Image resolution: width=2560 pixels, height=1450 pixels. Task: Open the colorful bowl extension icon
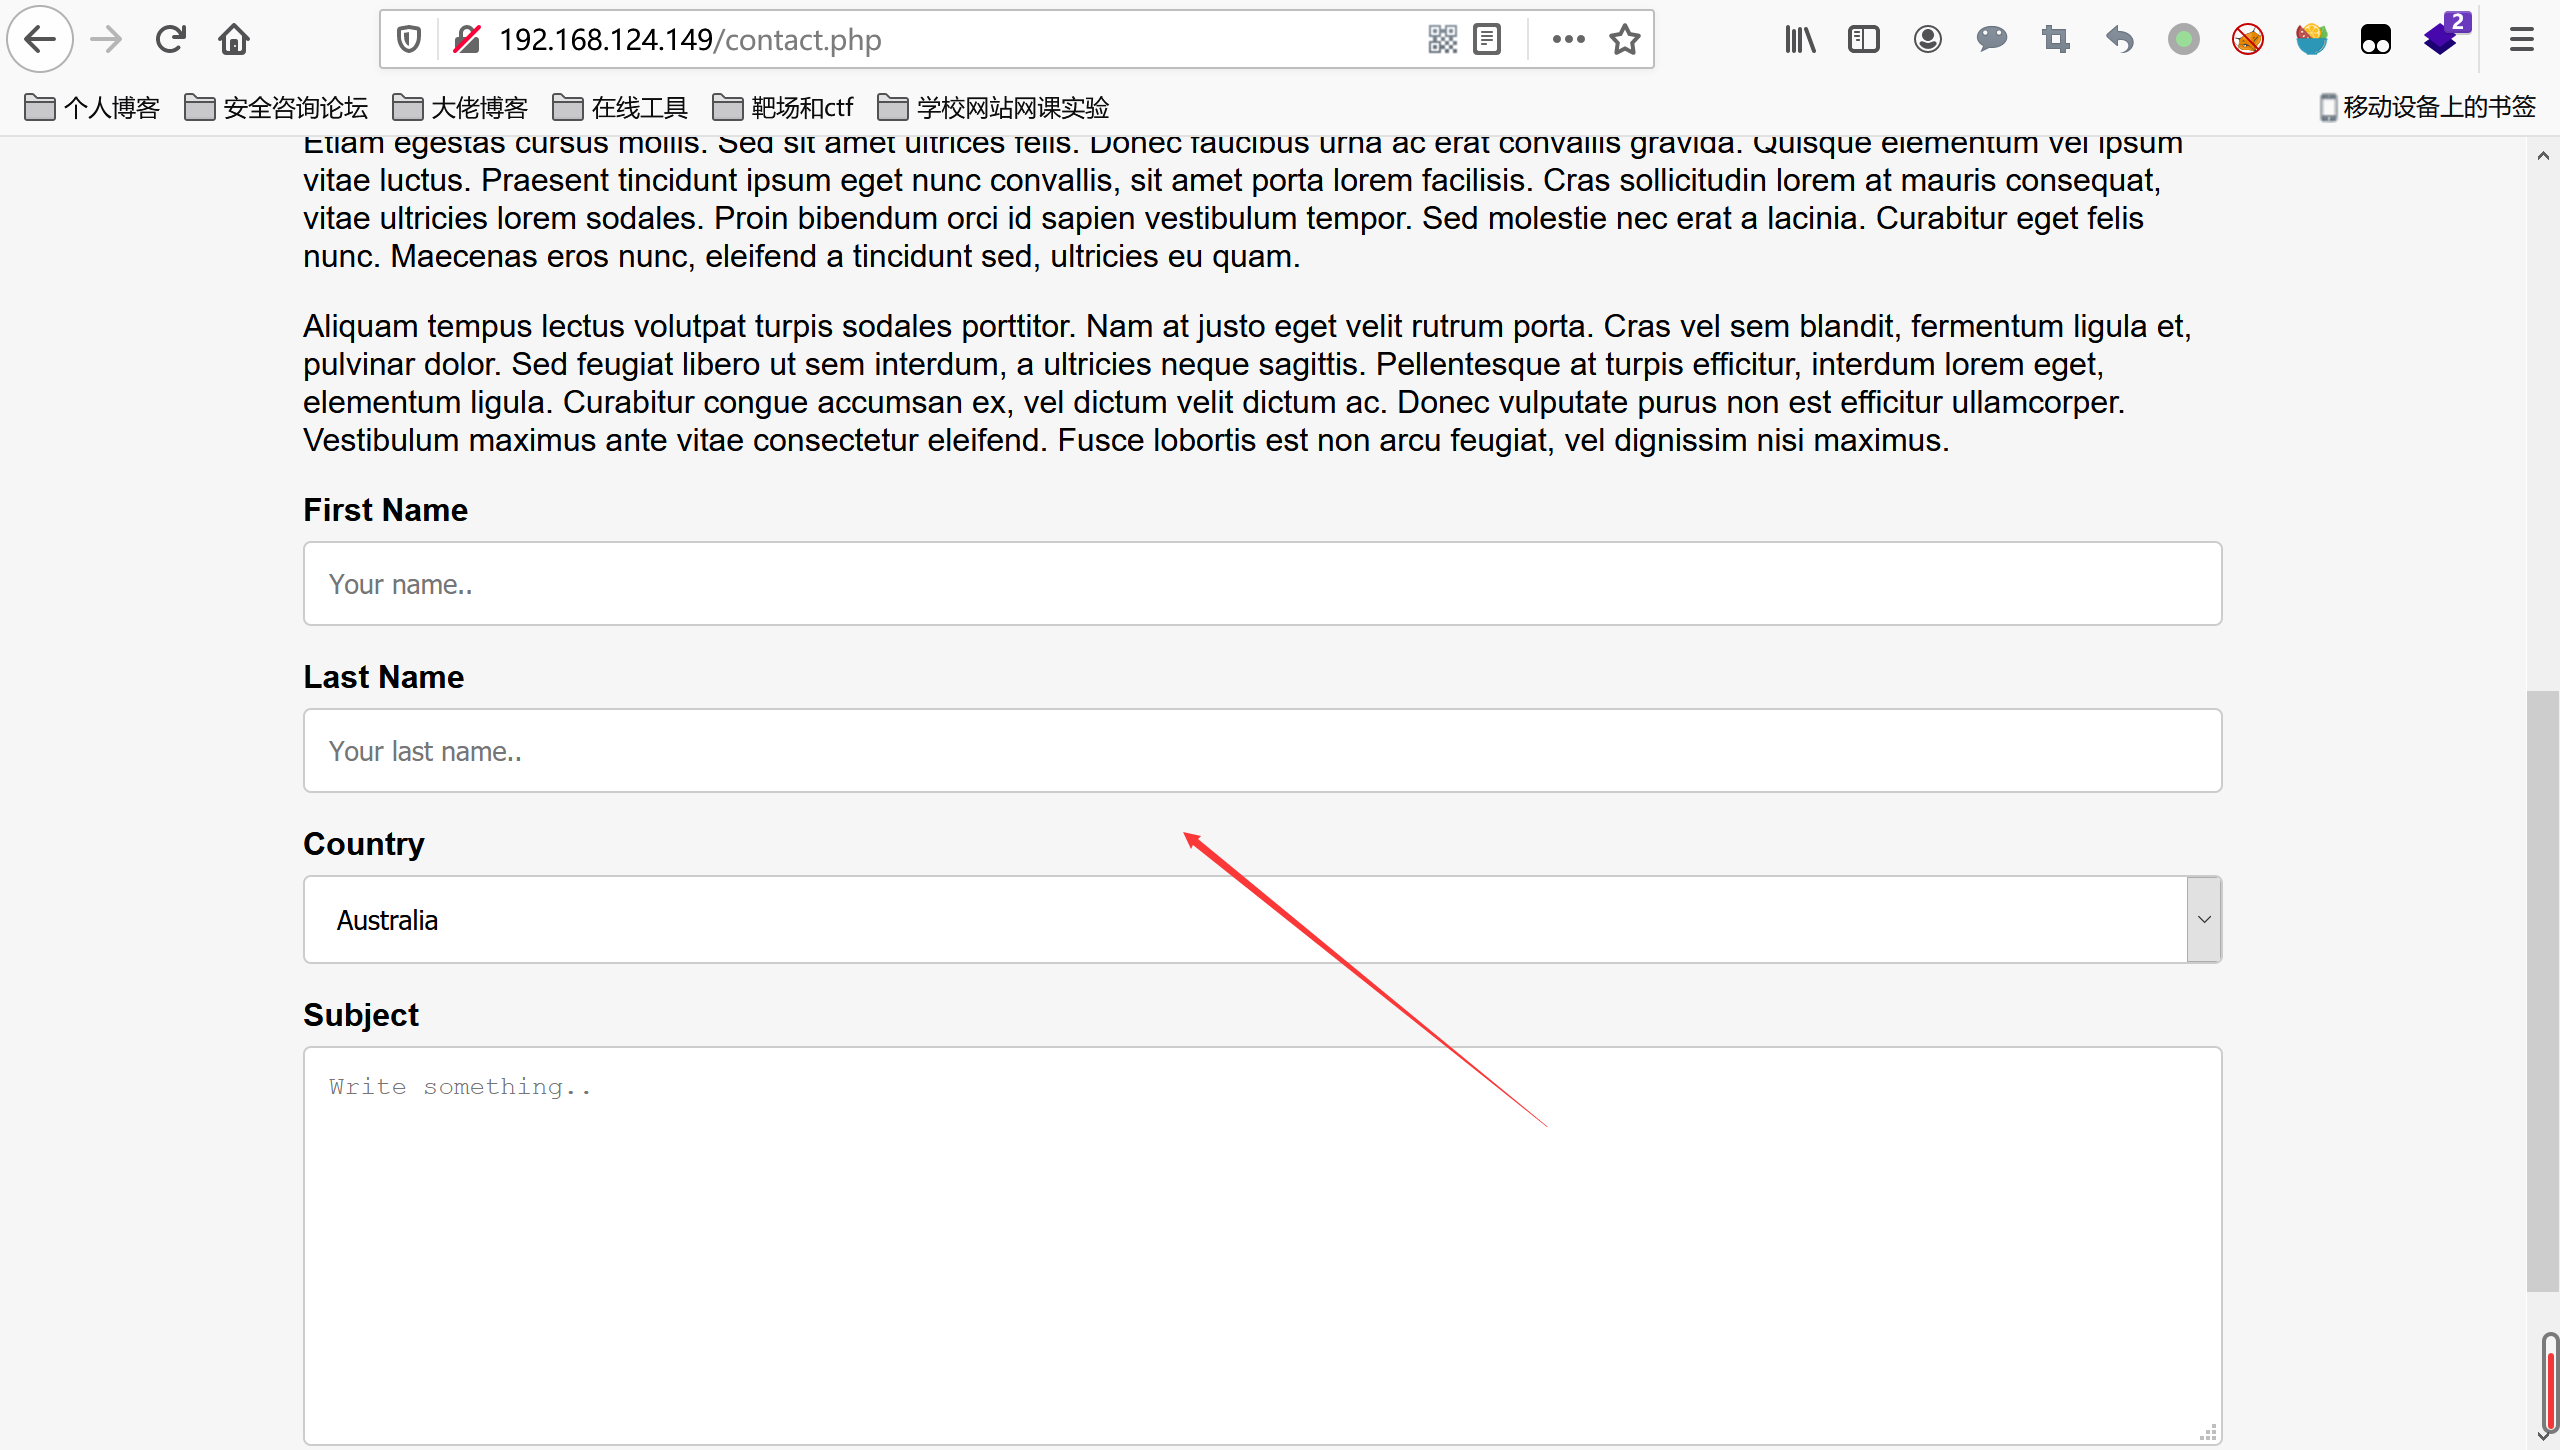2312,40
